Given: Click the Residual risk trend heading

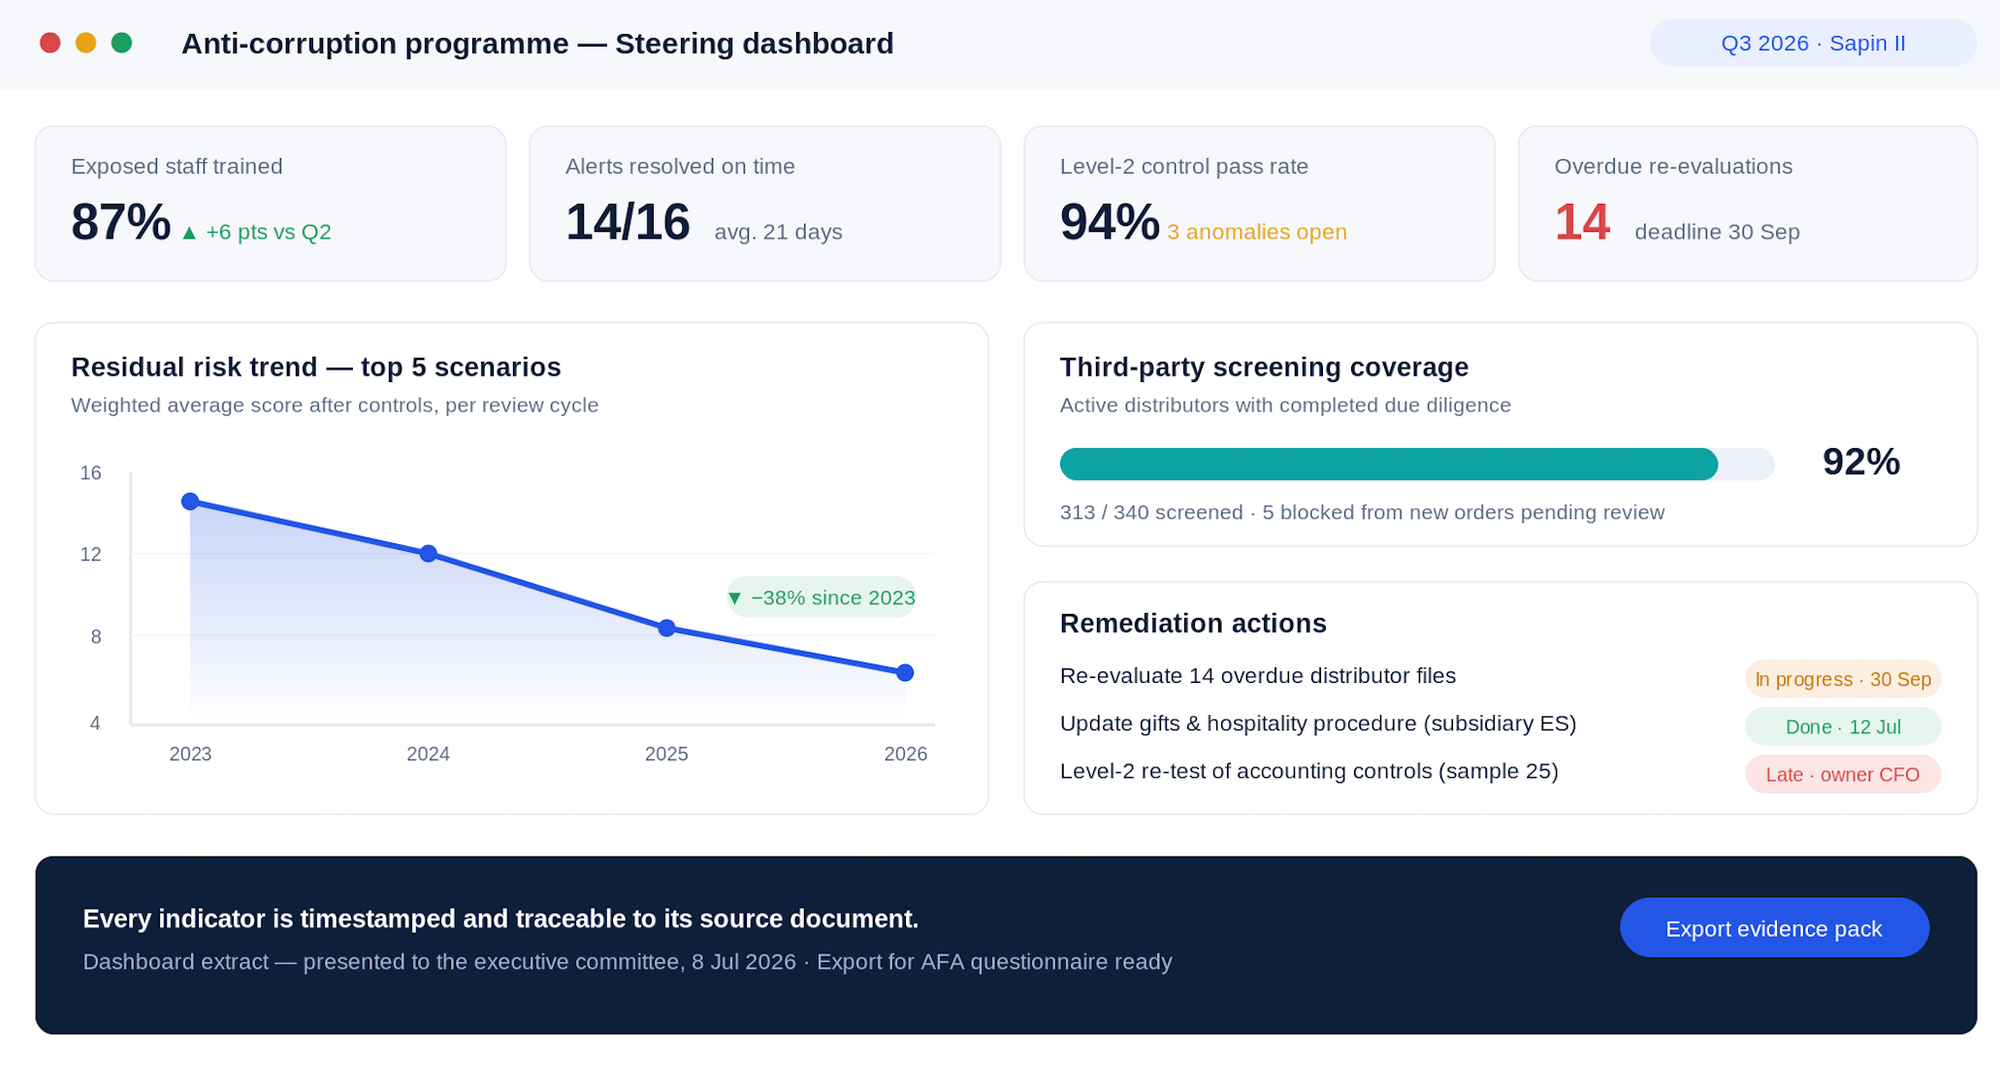Looking at the screenshot, I should point(316,367).
